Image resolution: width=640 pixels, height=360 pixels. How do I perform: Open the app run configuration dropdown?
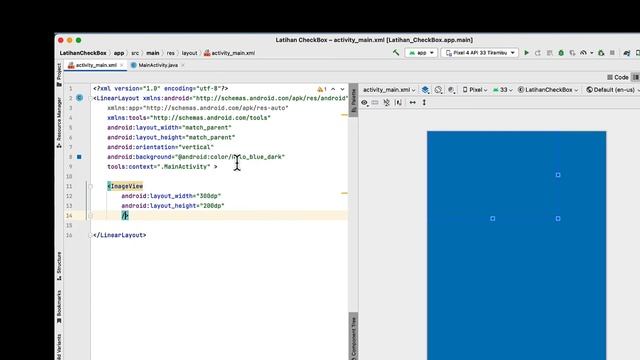(x=421, y=53)
